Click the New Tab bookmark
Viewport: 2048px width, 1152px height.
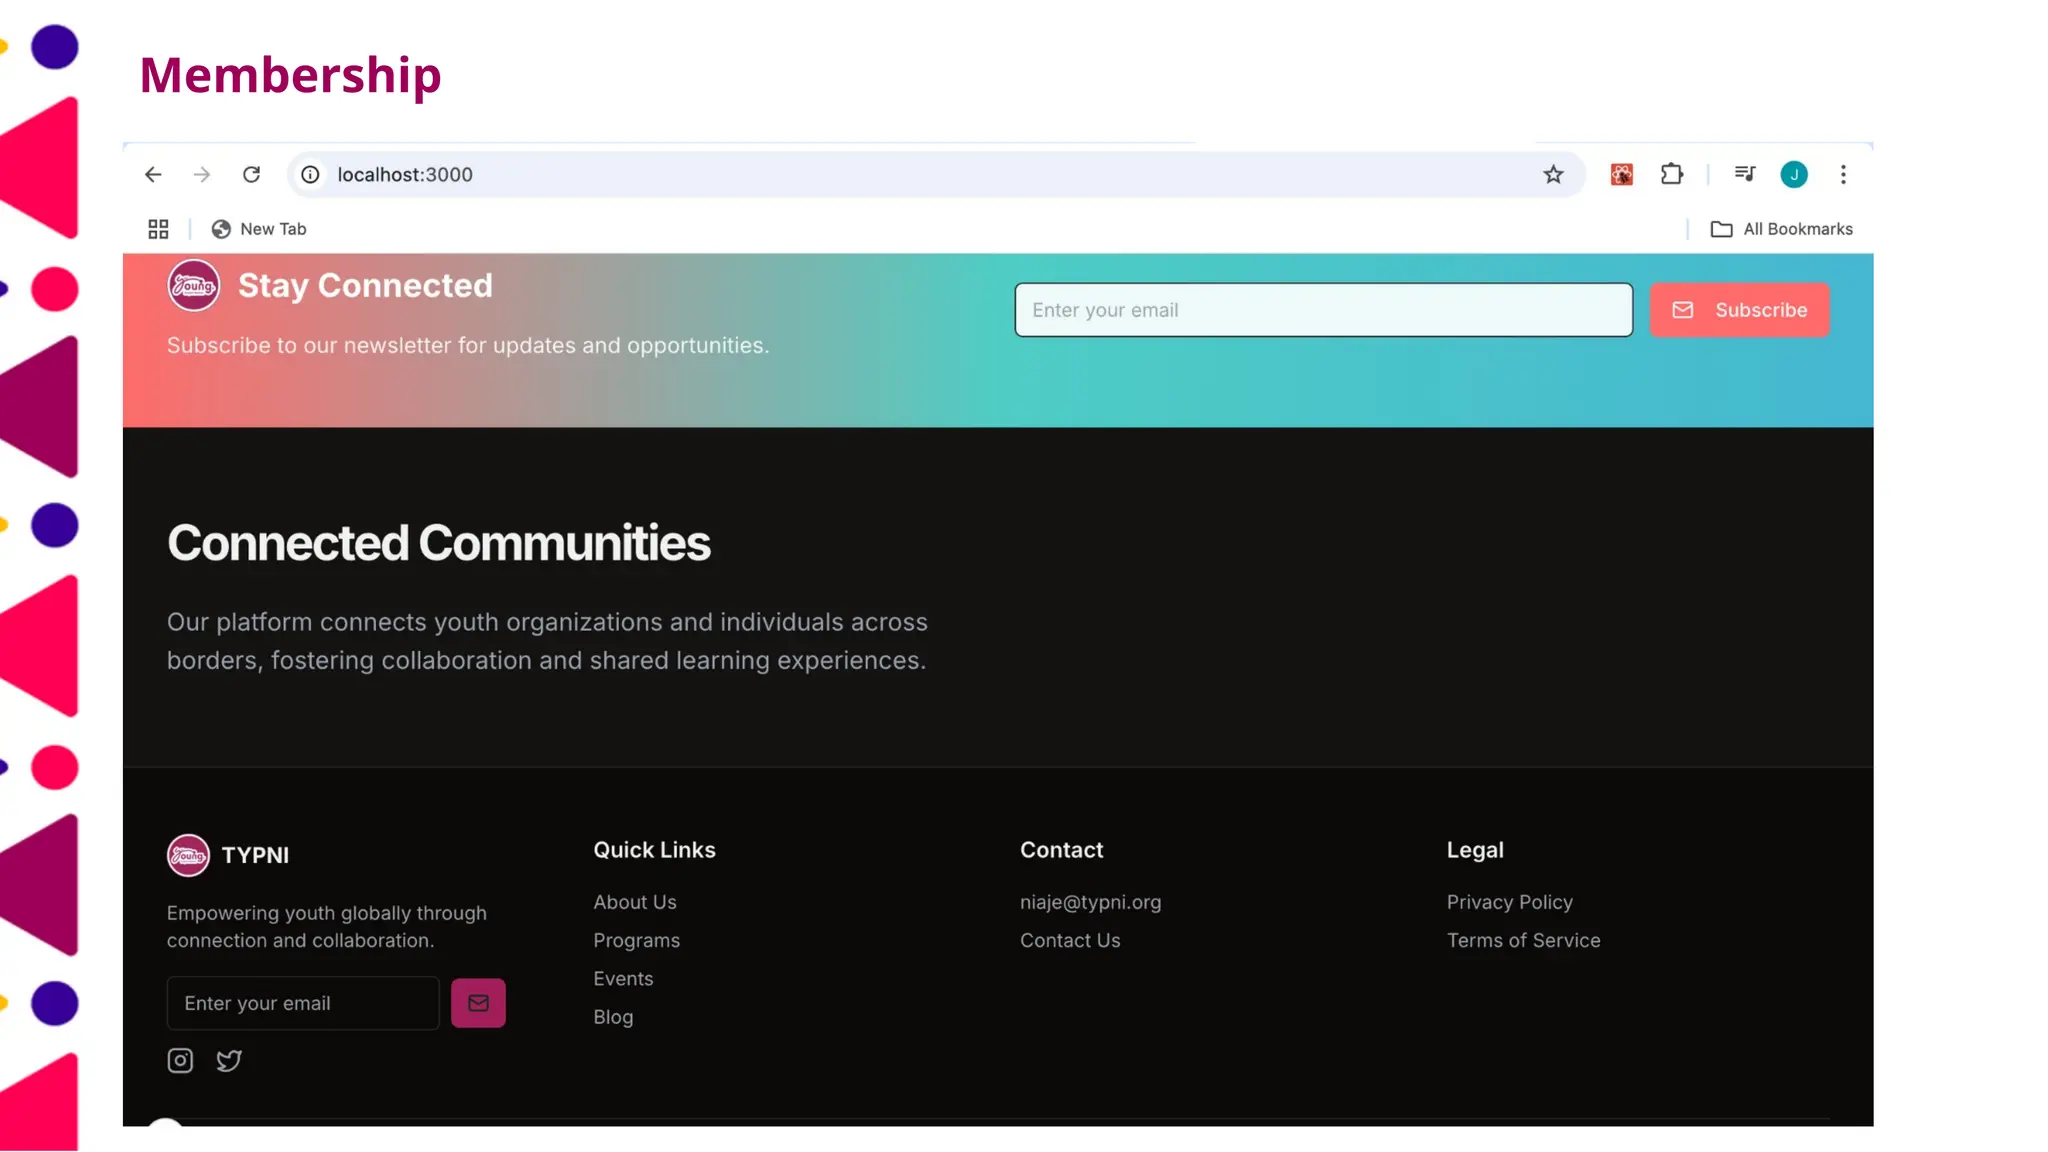pyautogui.click(x=259, y=229)
